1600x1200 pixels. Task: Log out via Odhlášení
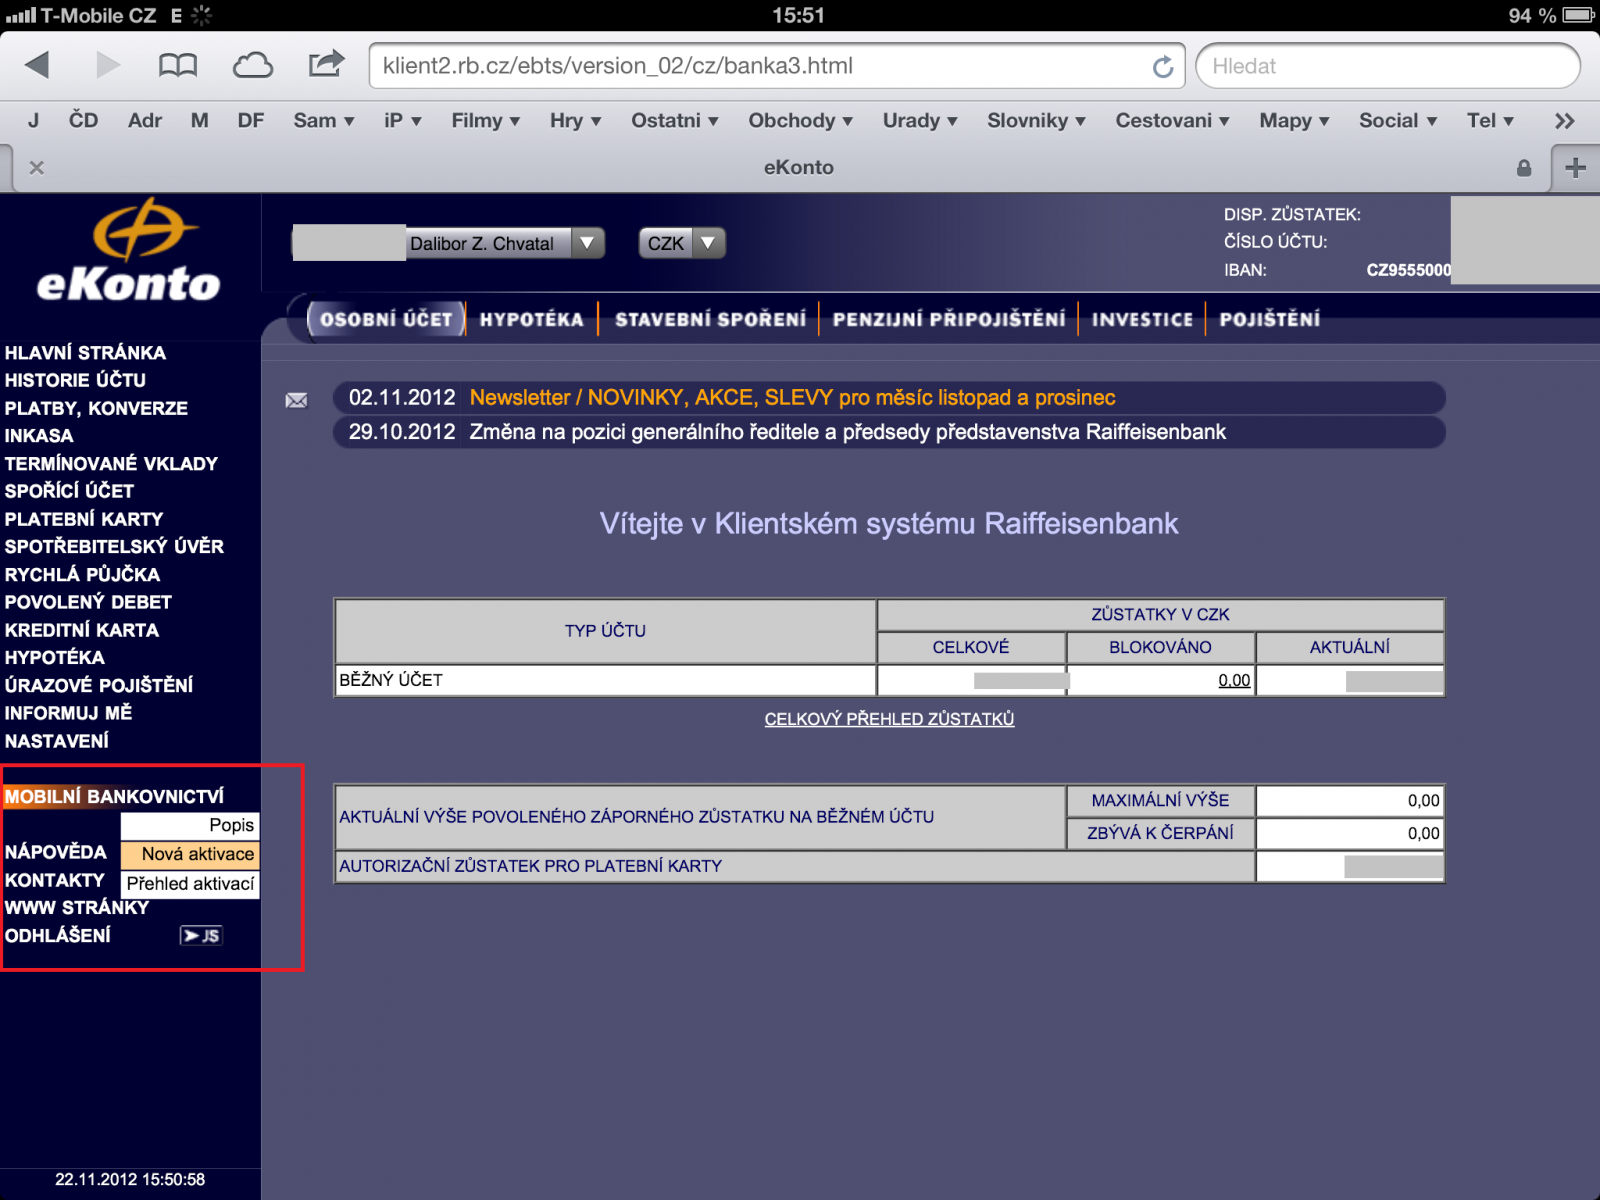click(x=58, y=936)
